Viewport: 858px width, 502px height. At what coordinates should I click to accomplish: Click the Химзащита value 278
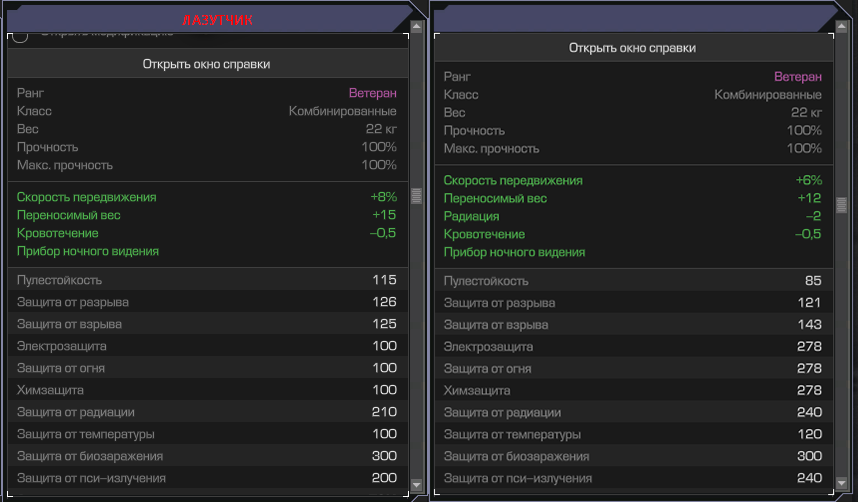(x=809, y=390)
